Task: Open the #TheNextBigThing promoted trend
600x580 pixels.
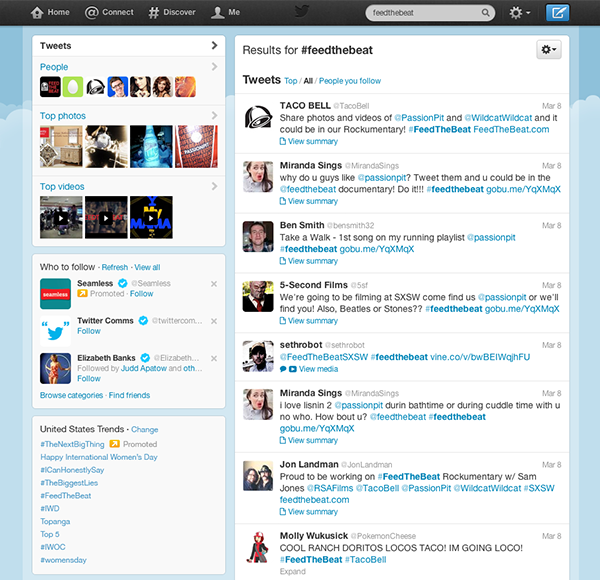Action: pos(72,444)
